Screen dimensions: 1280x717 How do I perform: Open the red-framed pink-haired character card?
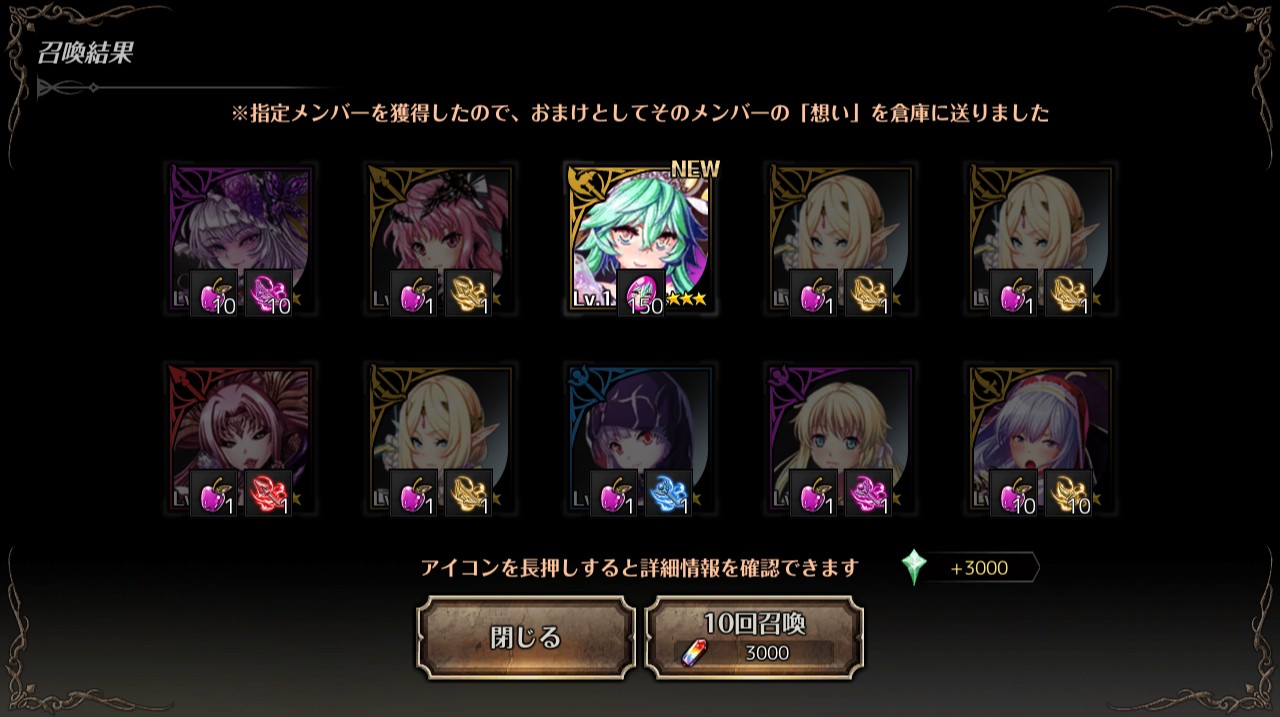[240, 440]
